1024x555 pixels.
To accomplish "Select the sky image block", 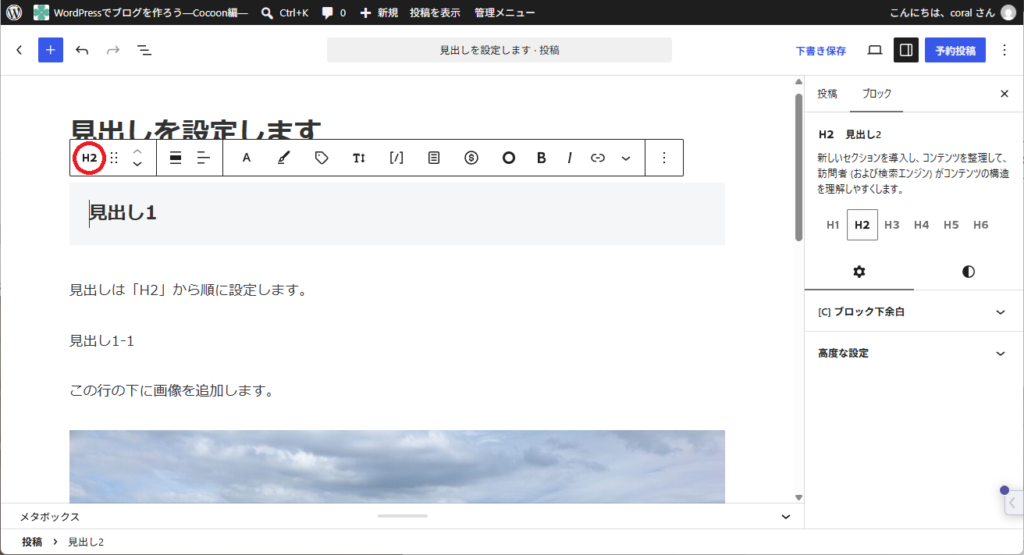I will coord(397,466).
